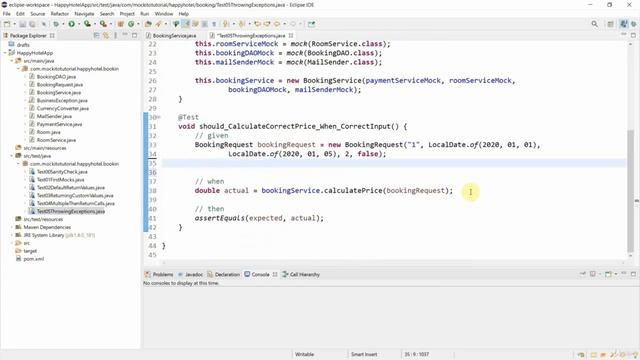Click the Smart Insert status bar field
This screenshot has width=640, height=360.
364,354
